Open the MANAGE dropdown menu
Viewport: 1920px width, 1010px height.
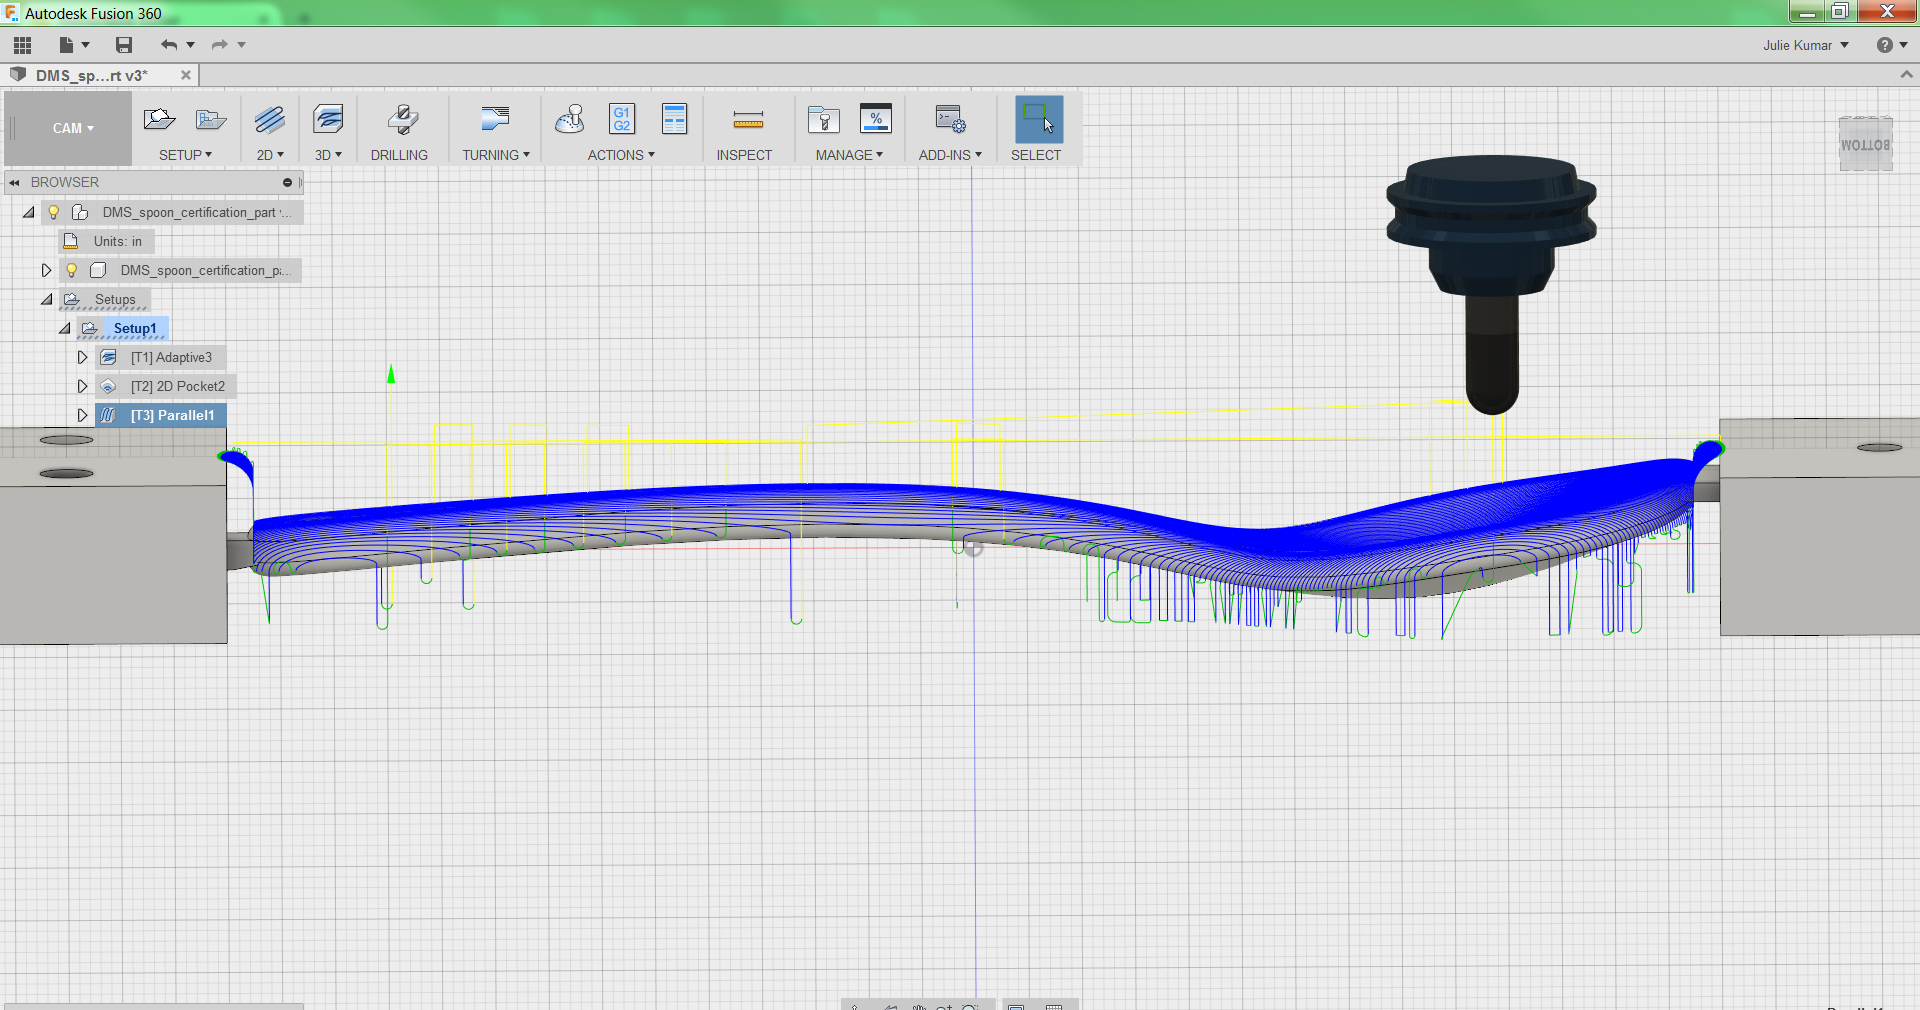[x=849, y=155]
